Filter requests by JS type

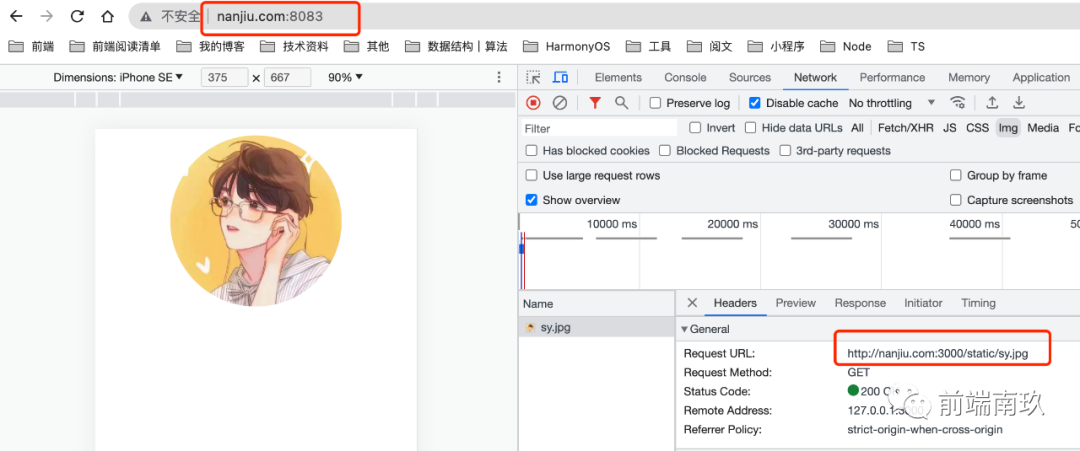click(950, 127)
